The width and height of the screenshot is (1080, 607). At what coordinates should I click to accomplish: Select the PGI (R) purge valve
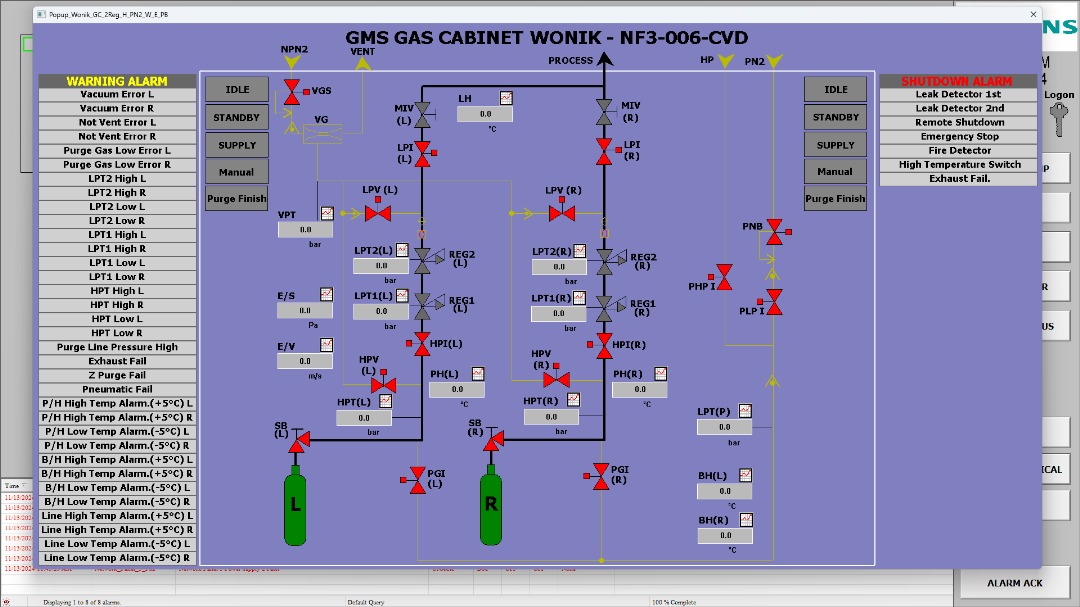(x=599, y=476)
